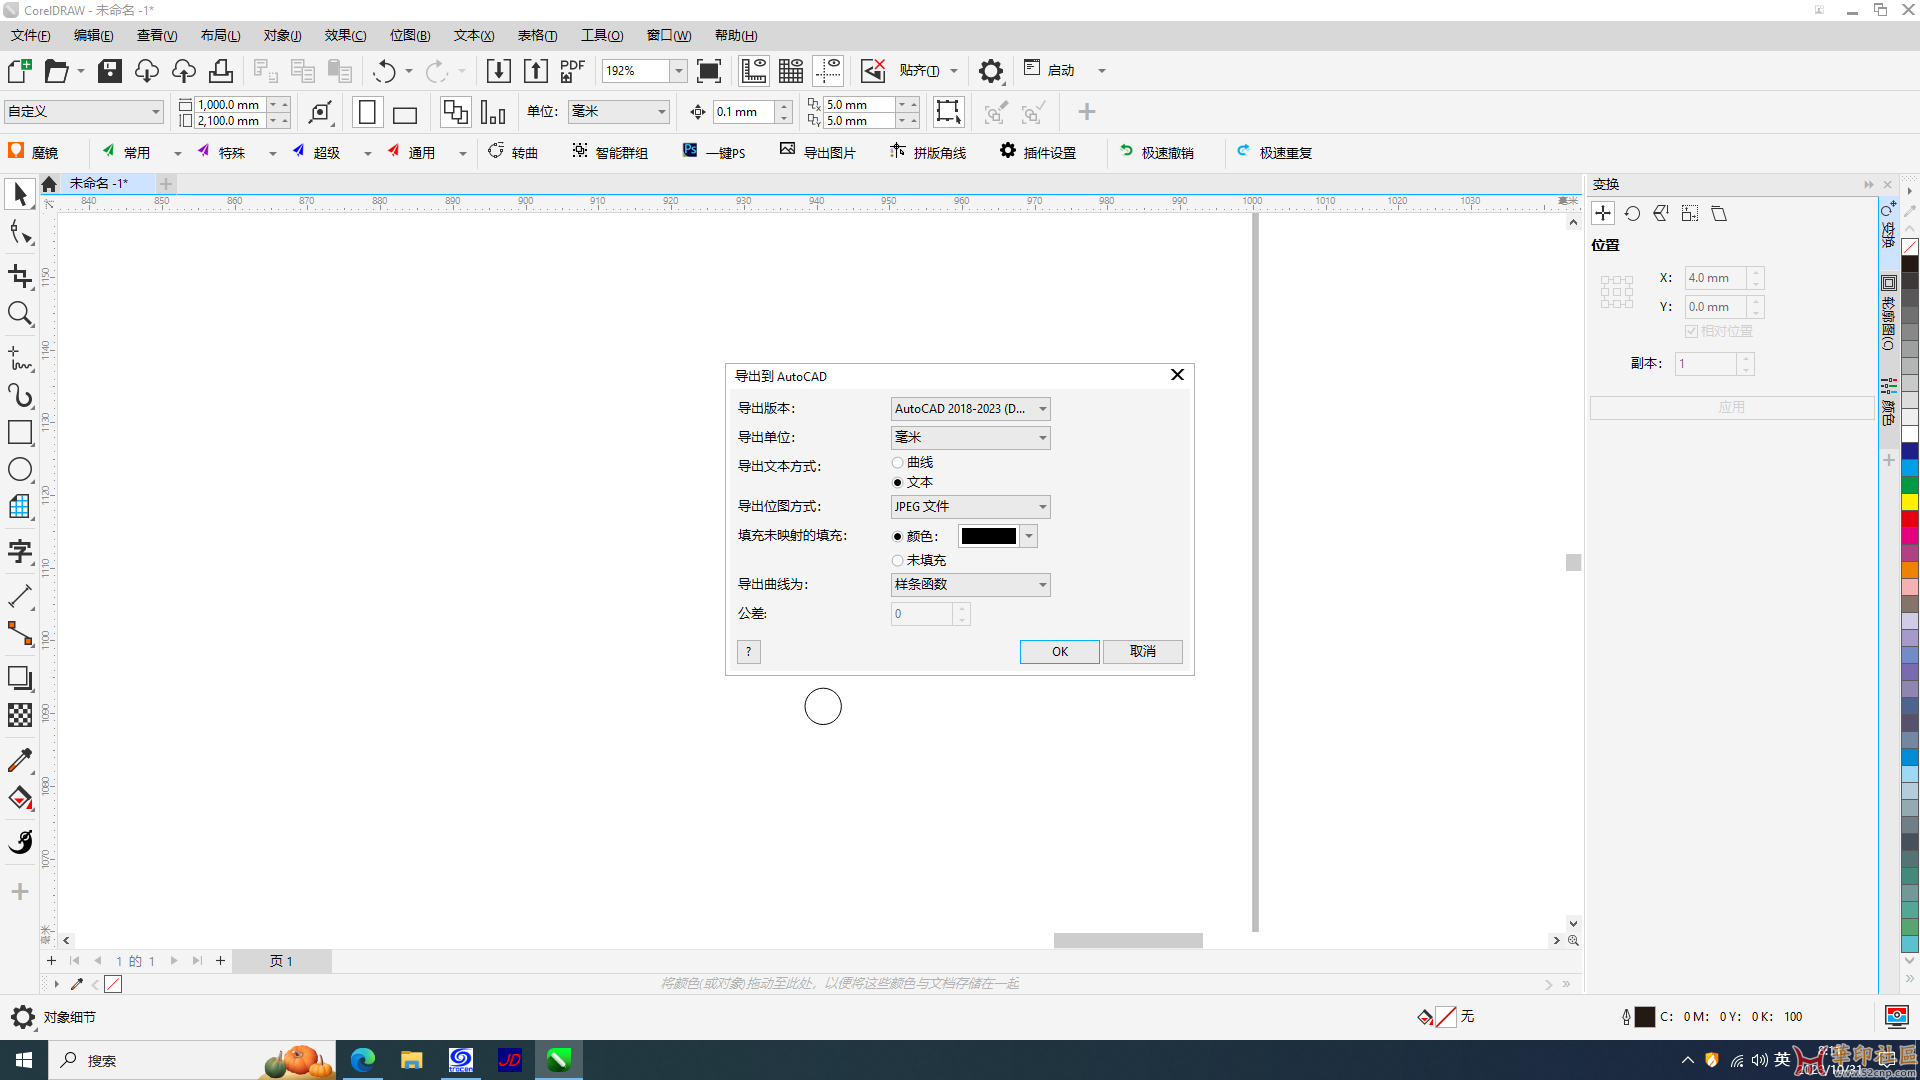The height and width of the screenshot is (1080, 1920).
Task: Select the Freehand drawing tool
Action: [20, 357]
